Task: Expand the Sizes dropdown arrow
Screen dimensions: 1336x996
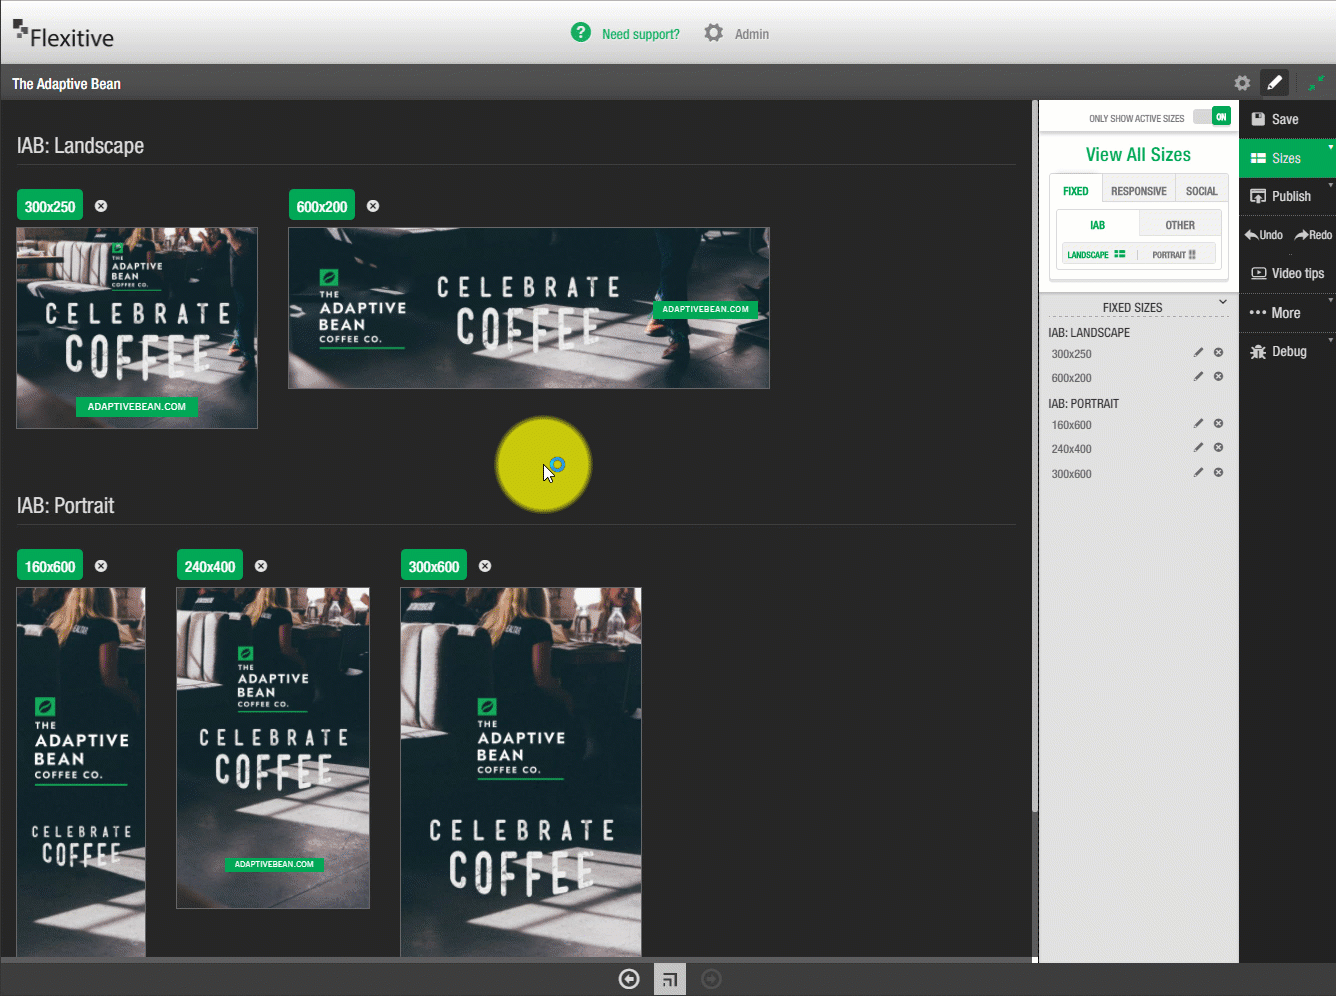Action: pos(1330,147)
